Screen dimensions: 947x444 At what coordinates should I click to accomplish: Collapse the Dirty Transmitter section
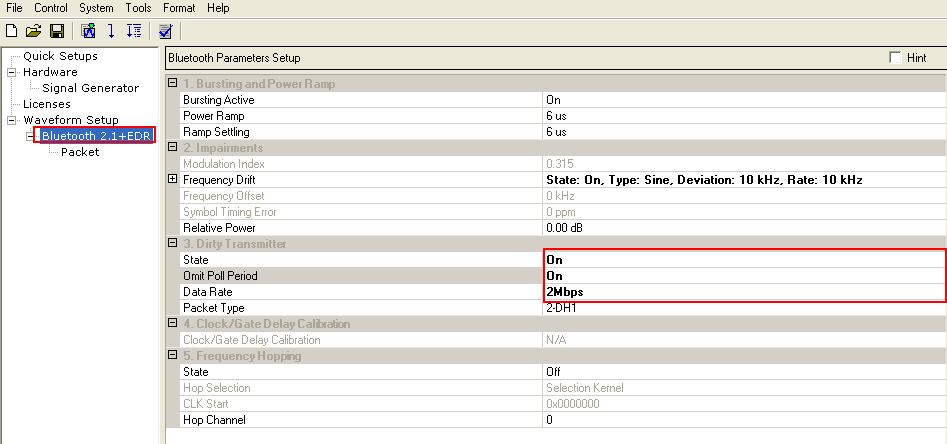pos(173,243)
